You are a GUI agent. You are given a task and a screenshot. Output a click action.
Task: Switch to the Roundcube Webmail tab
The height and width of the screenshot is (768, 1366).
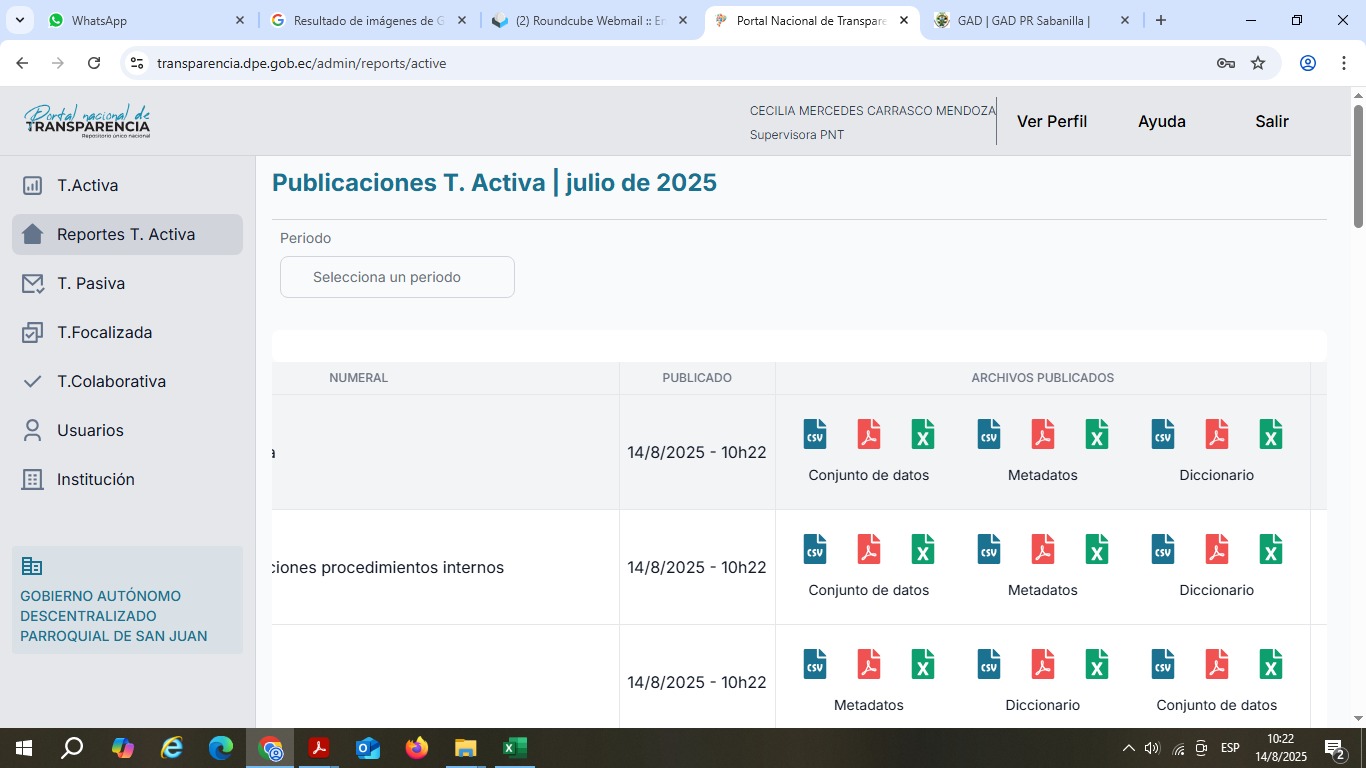(x=590, y=20)
